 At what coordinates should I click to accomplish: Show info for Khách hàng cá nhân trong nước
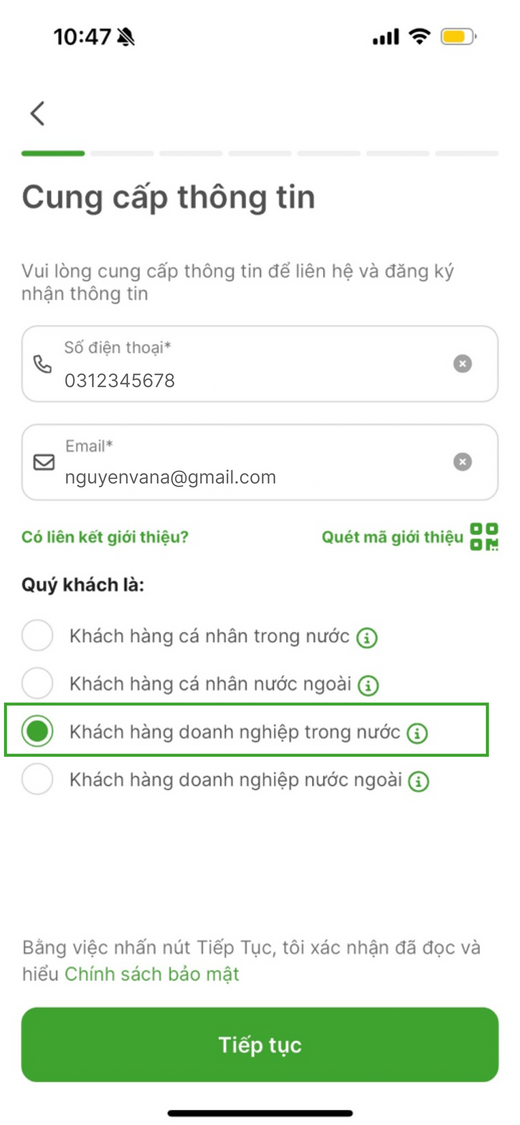point(367,637)
